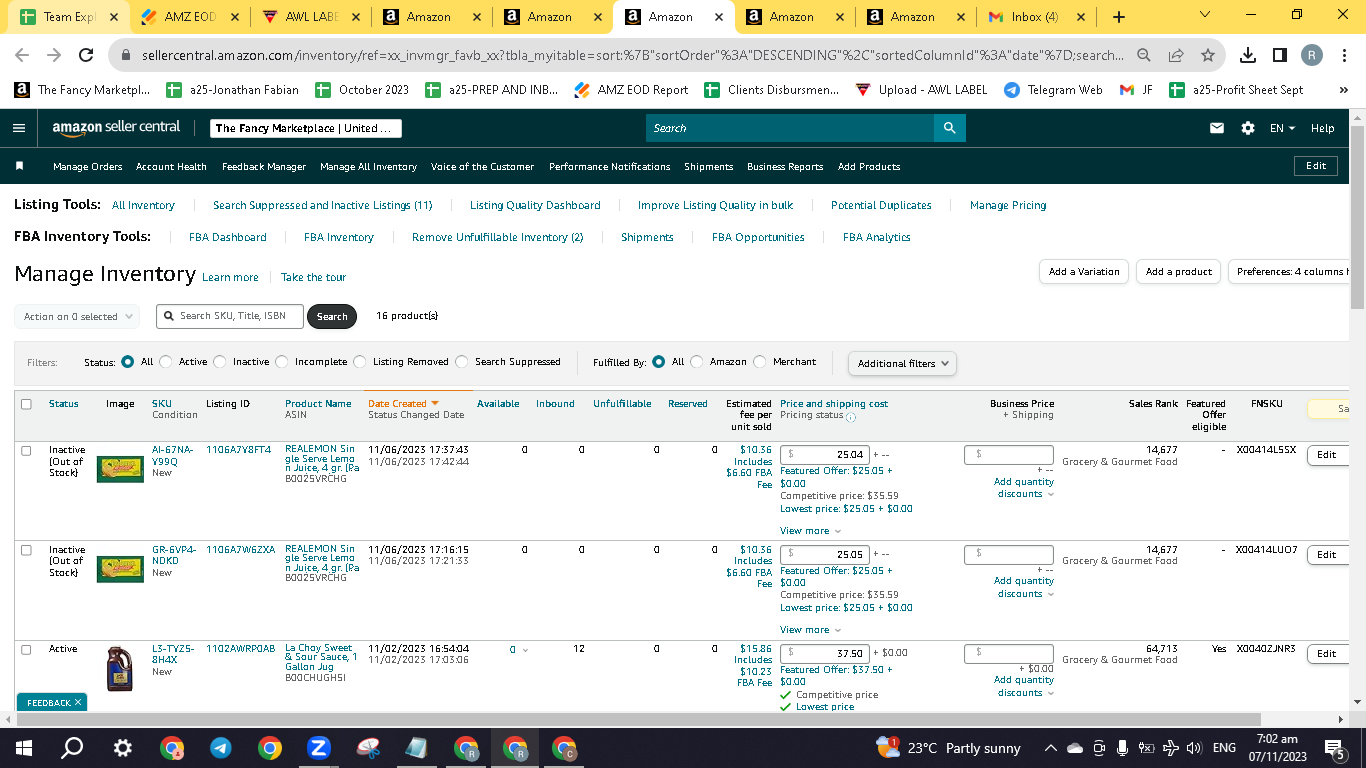
Task: Open Feedback Manager in the navigation bar
Action: point(264,167)
